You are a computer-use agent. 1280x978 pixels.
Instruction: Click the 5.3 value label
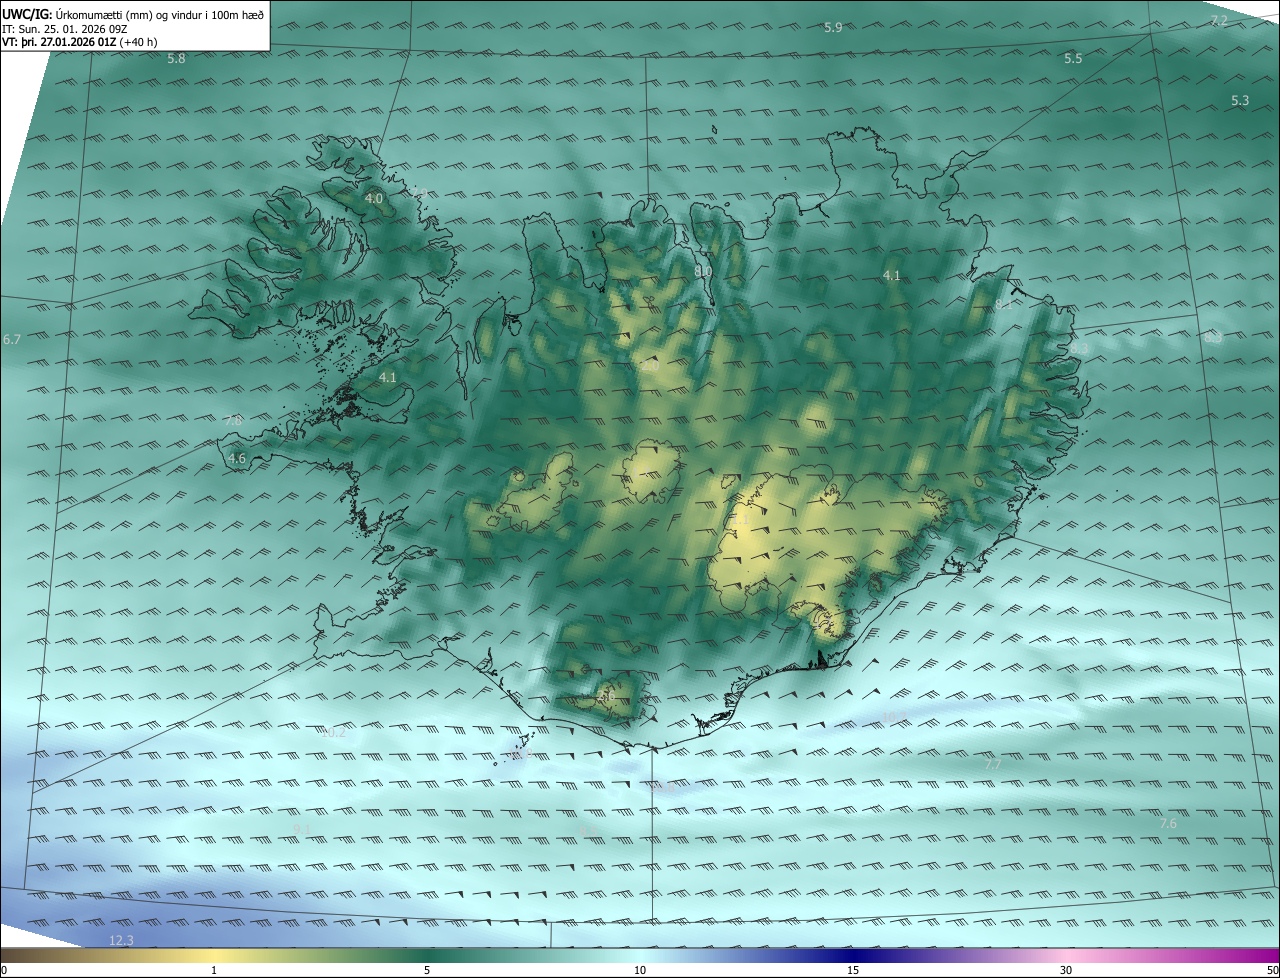coord(1240,101)
